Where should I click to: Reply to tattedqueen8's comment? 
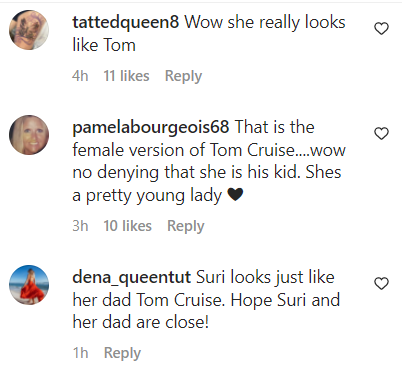(183, 76)
